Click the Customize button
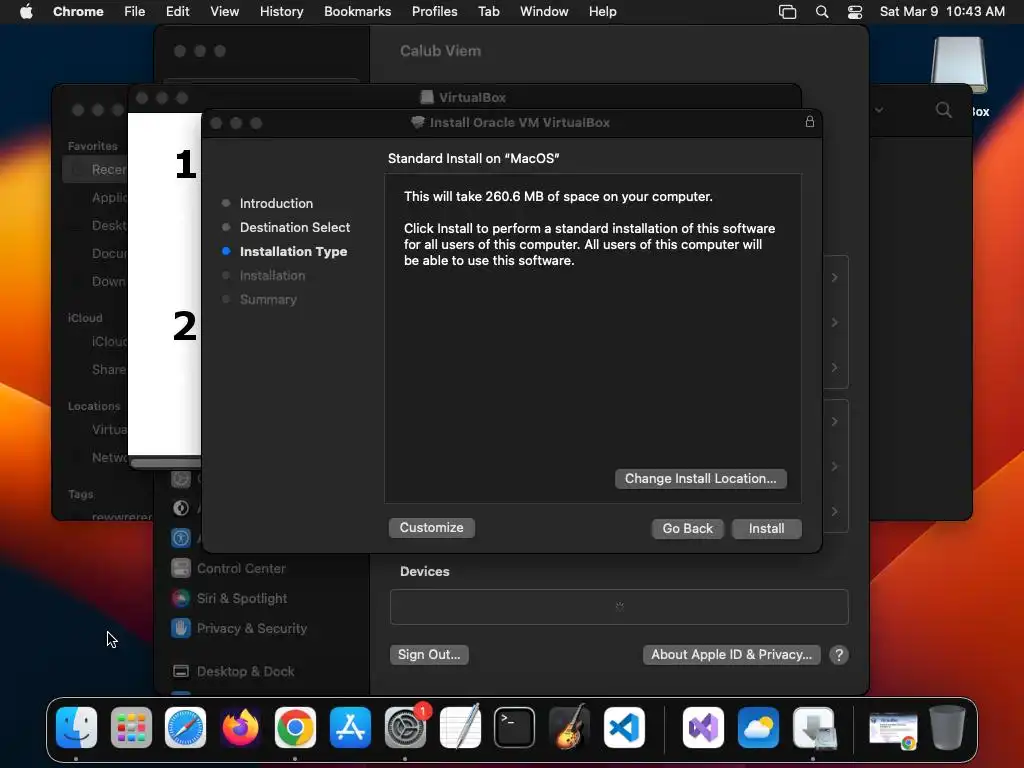 pyautogui.click(x=431, y=528)
